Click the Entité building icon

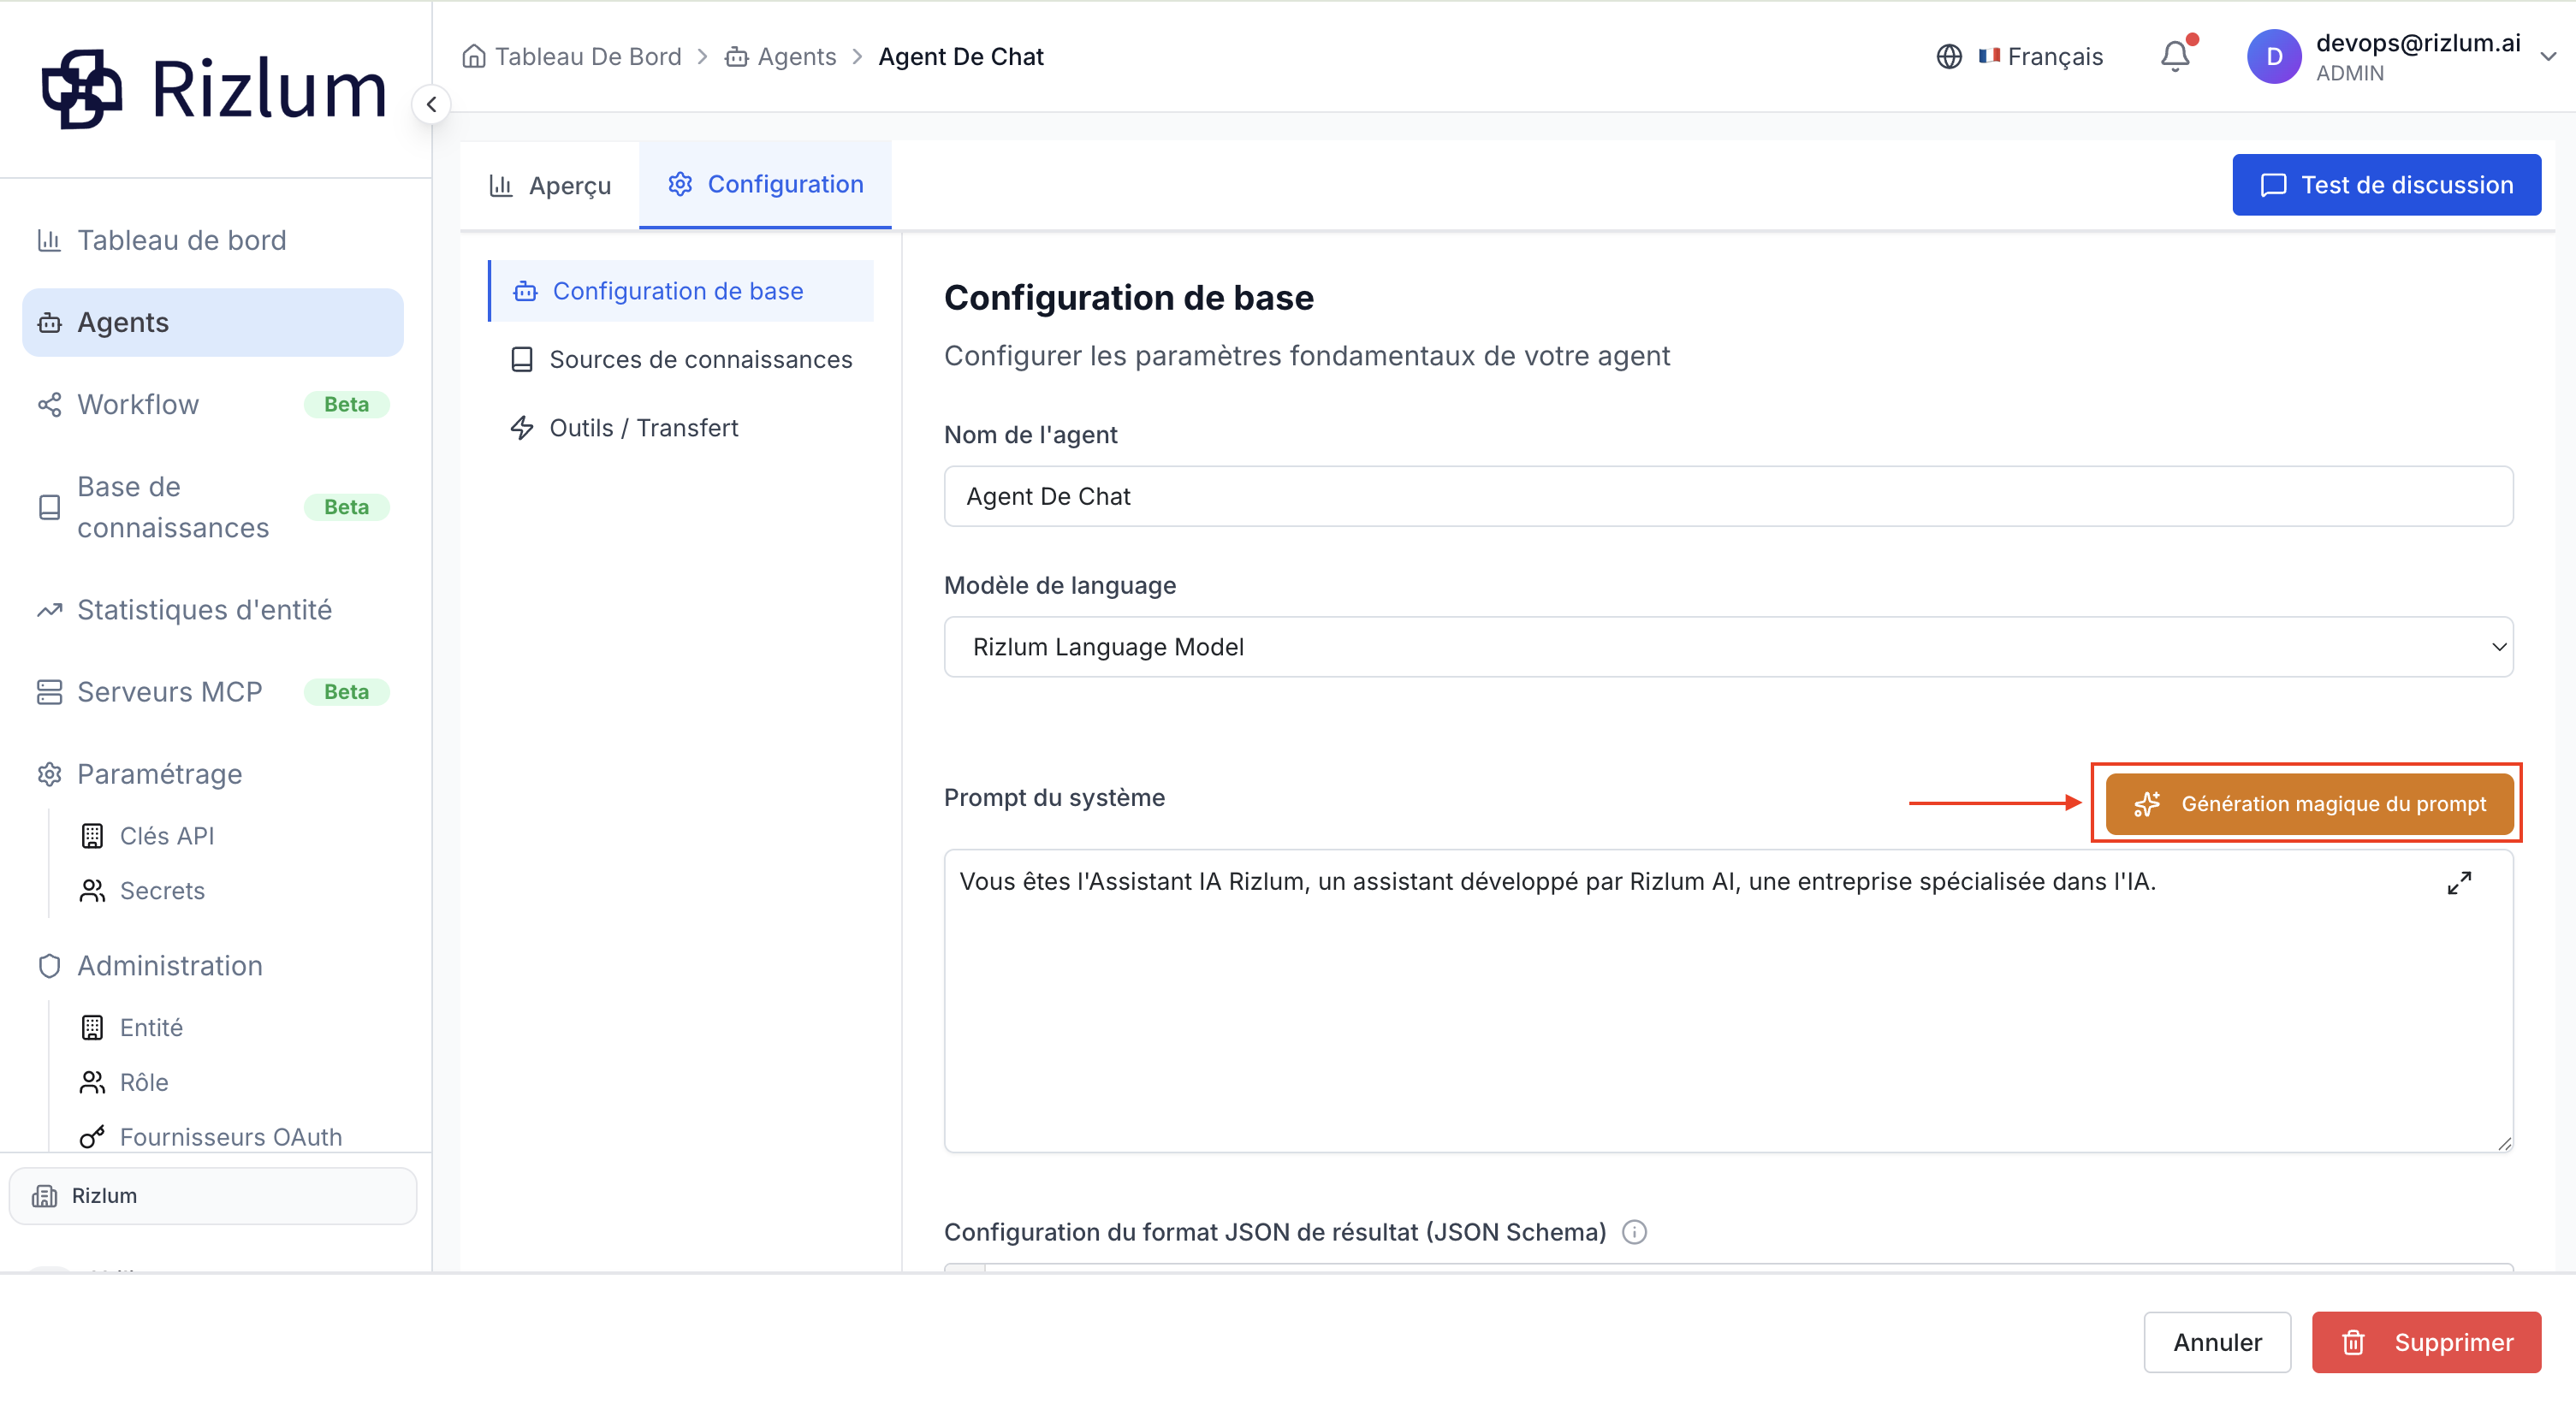tap(92, 1028)
